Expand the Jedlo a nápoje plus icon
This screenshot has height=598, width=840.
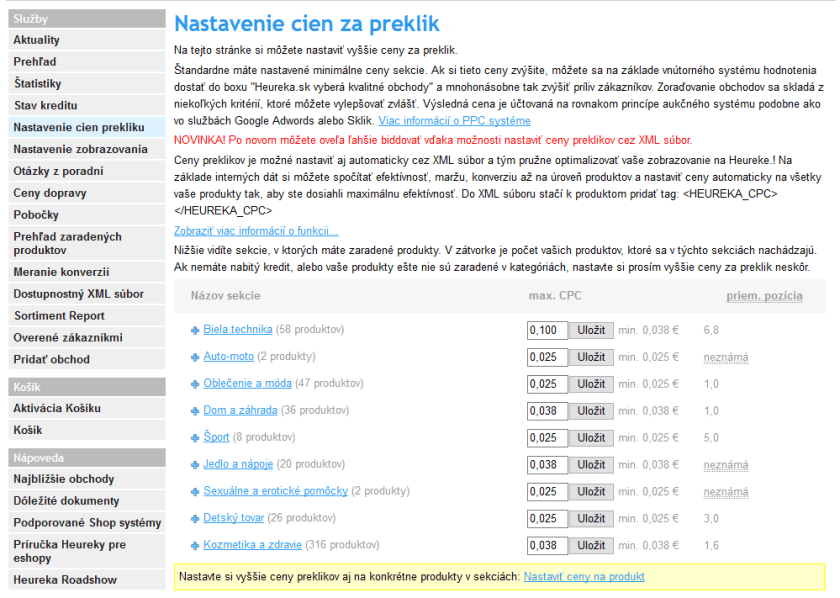[x=195, y=465]
